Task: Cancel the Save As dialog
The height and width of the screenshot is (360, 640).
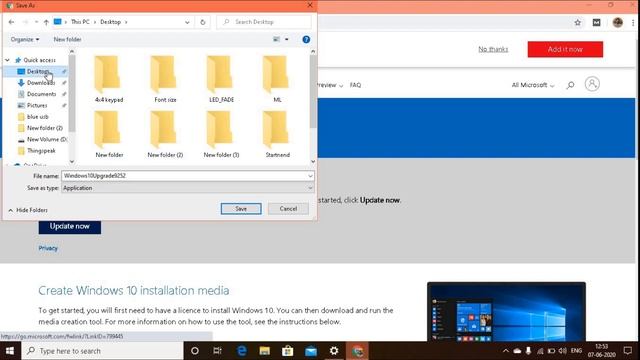Action: 288,209
